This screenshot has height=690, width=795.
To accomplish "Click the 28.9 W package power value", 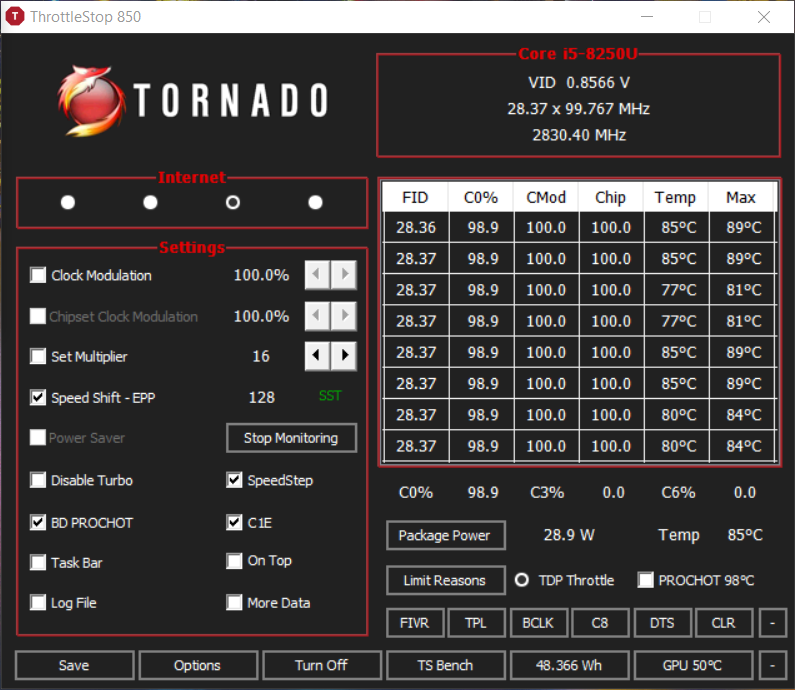I will (569, 535).
